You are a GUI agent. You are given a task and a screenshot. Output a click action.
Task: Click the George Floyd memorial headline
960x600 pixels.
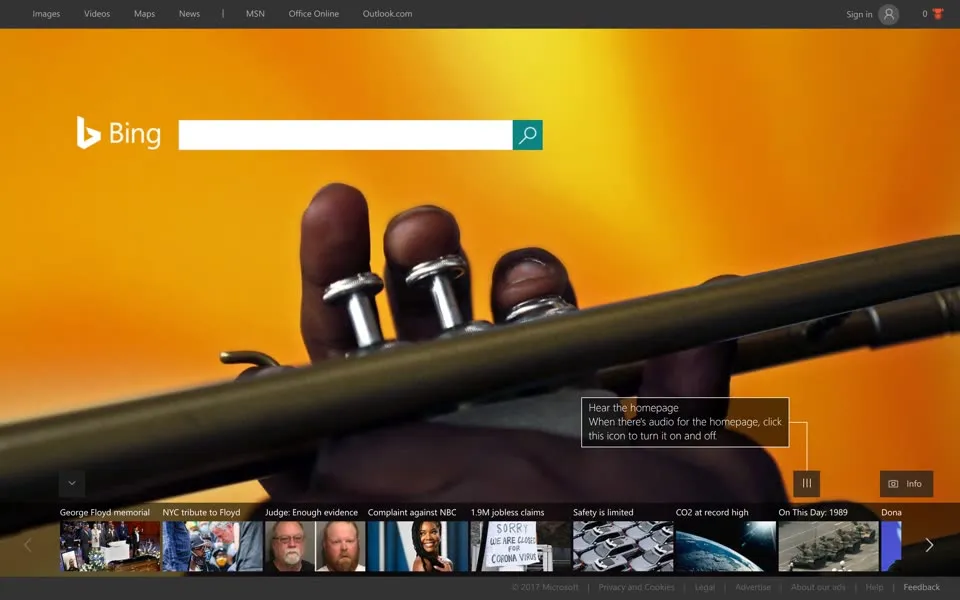[105, 512]
